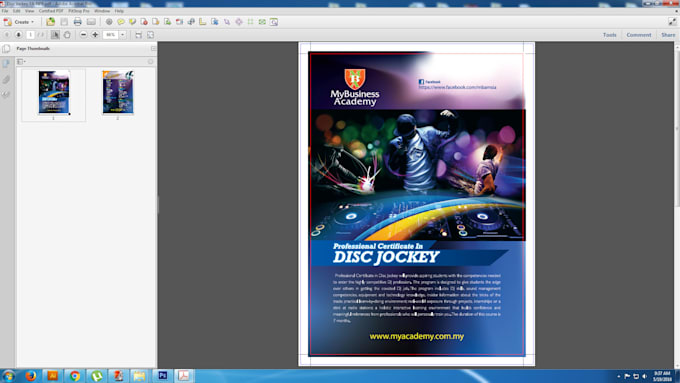This screenshot has height=383, width=680.
Task: Open the Comment pane
Action: pos(639,35)
